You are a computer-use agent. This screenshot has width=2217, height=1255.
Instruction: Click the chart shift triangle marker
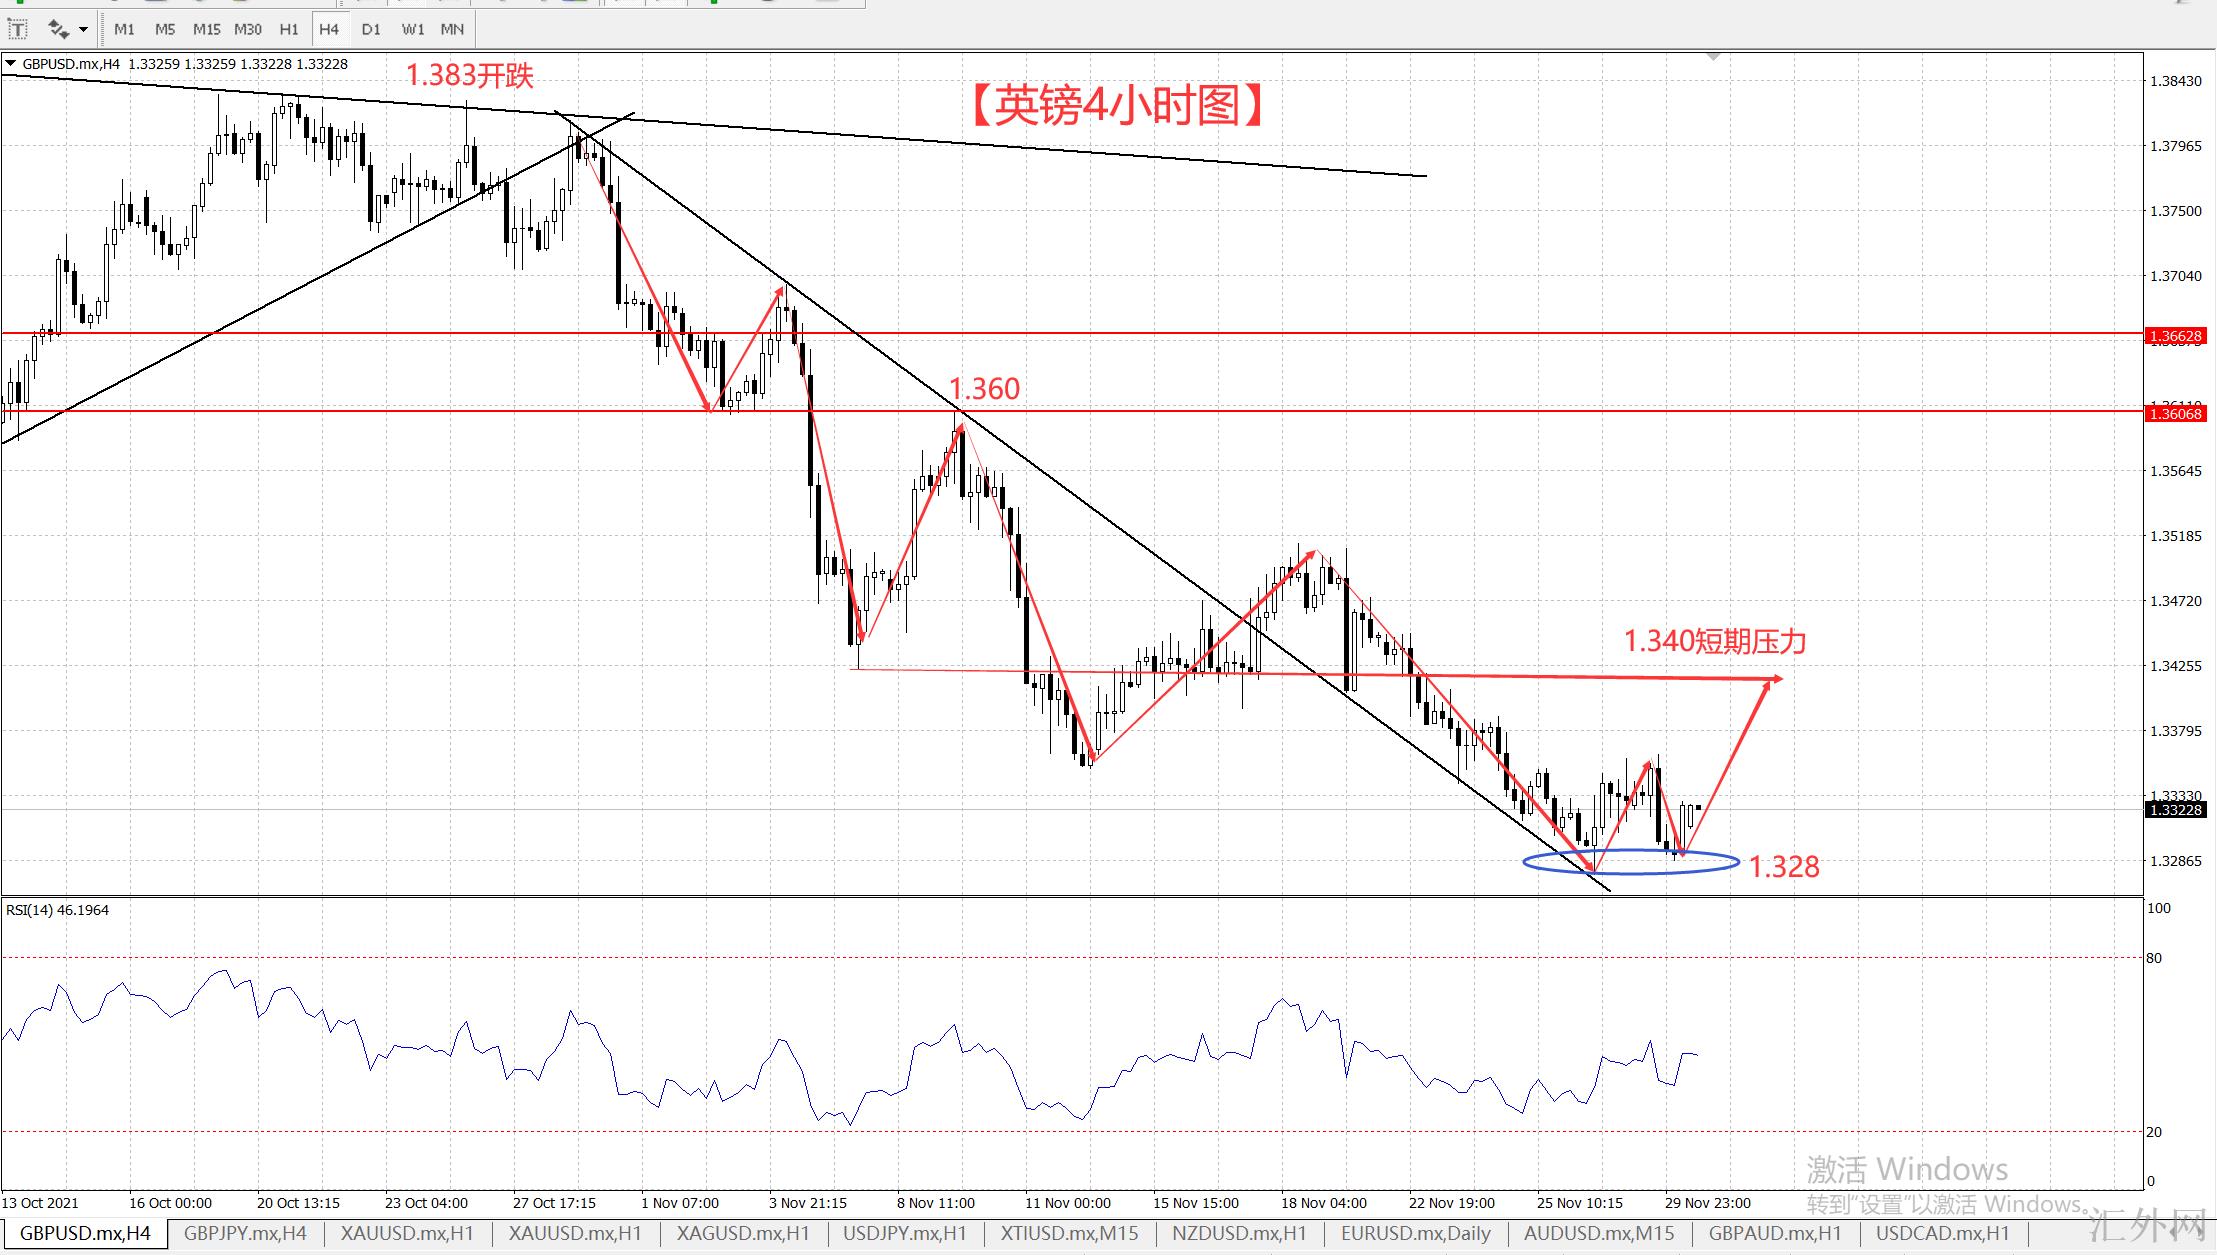pyautogui.click(x=1714, y=58)
